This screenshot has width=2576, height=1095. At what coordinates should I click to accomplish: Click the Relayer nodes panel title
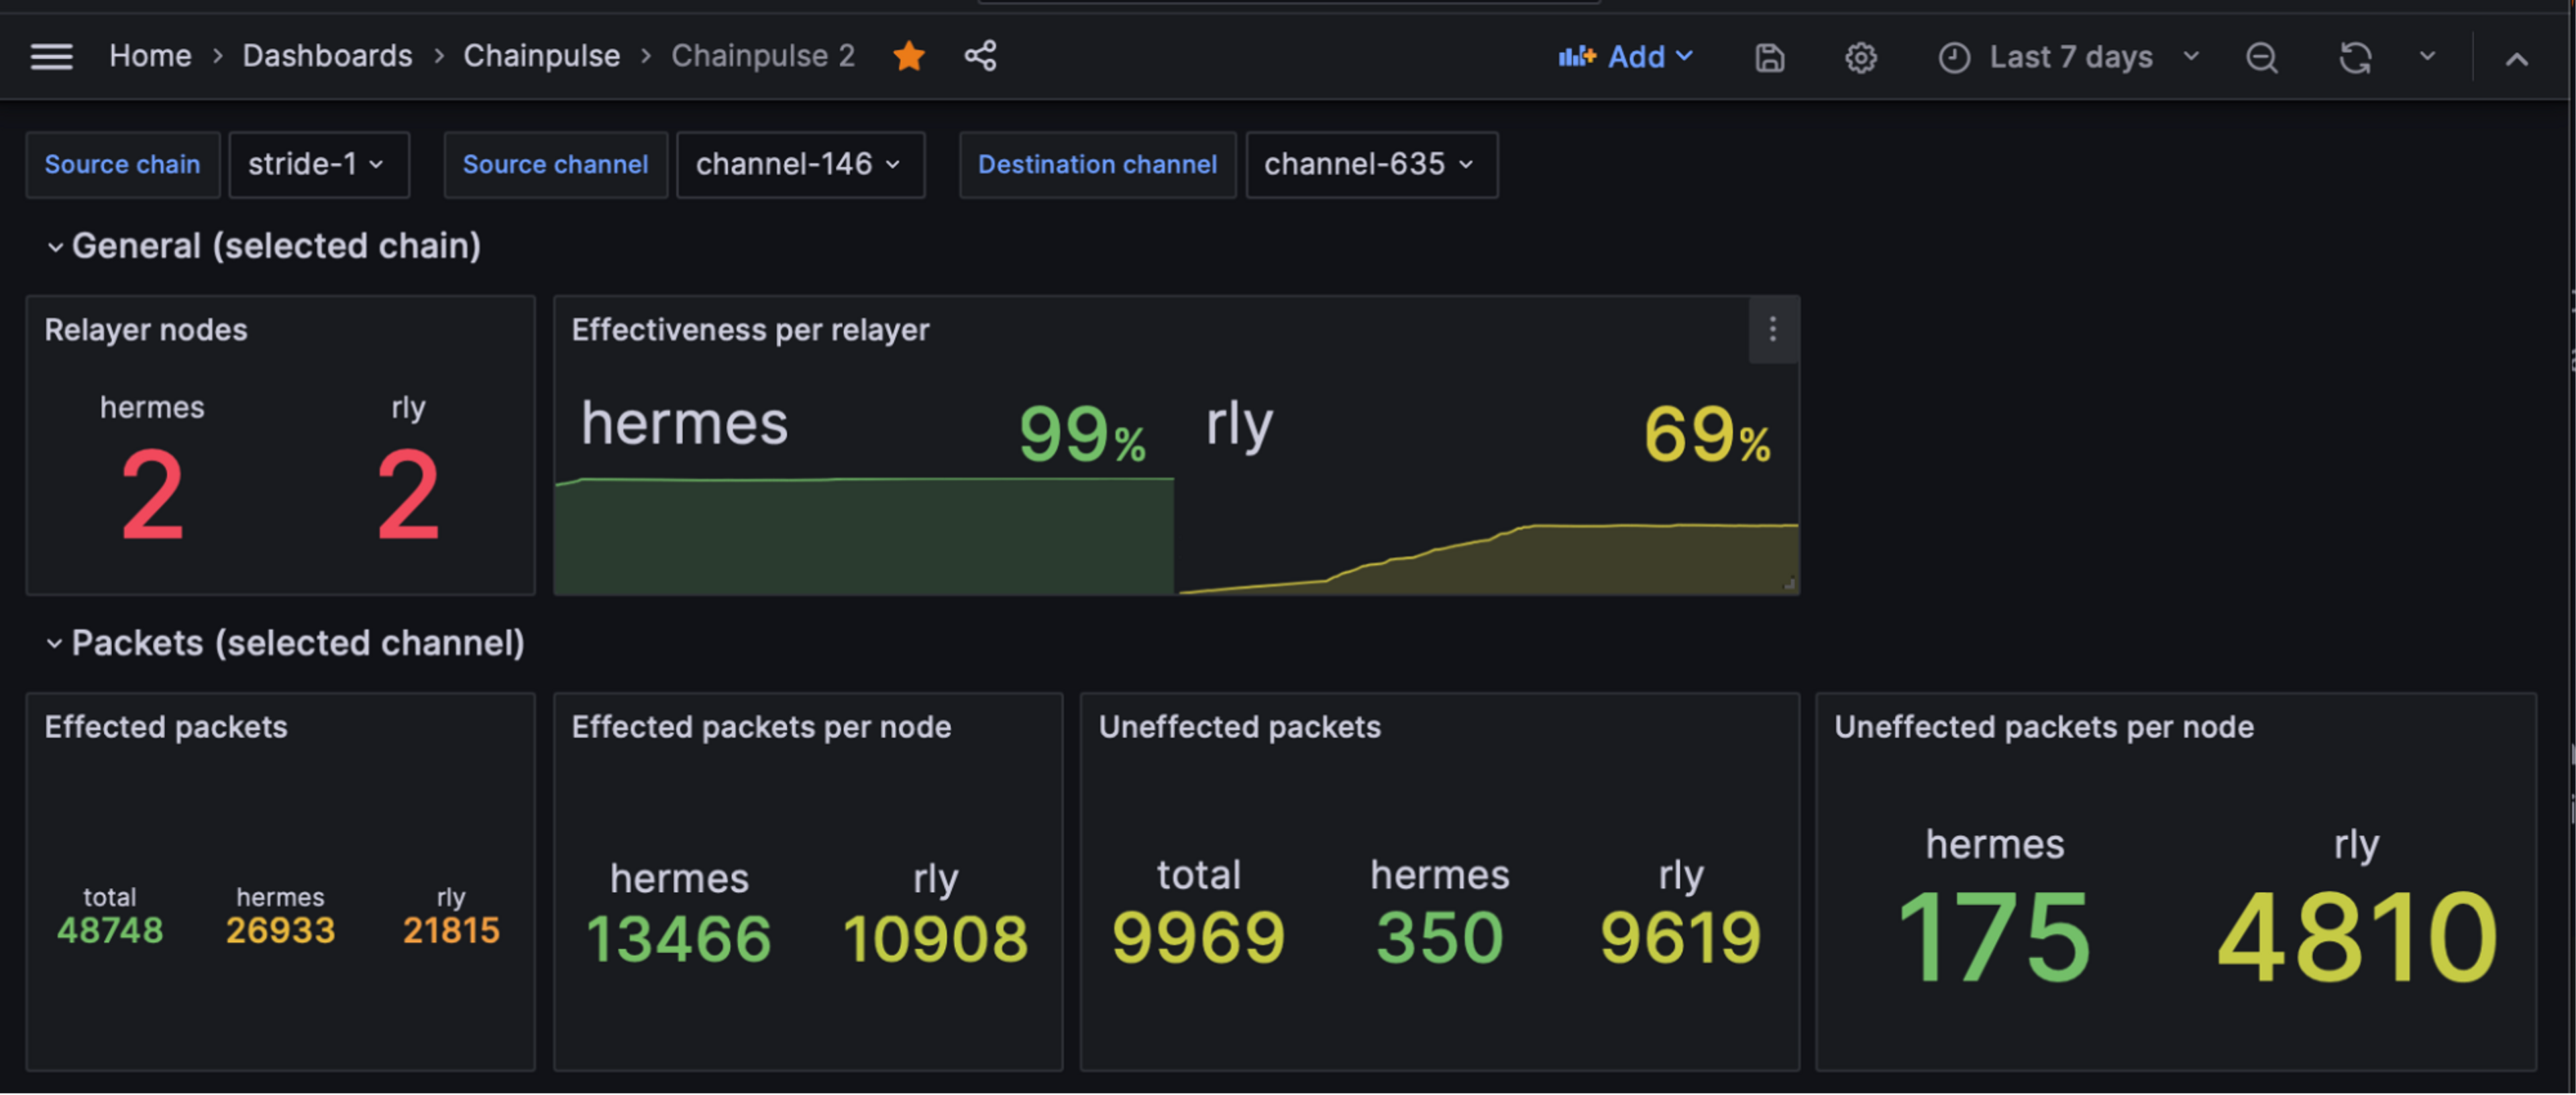(146, 330)
